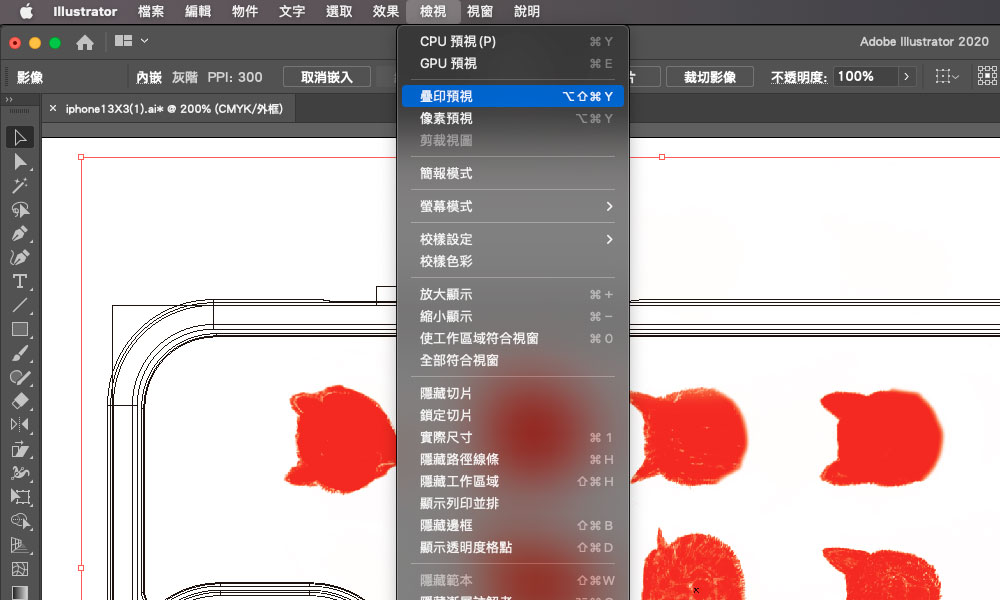Viewport: 1000px width, 600px height.
Task: Select the Rectangle tool
Action: click(x=20, y=329)
